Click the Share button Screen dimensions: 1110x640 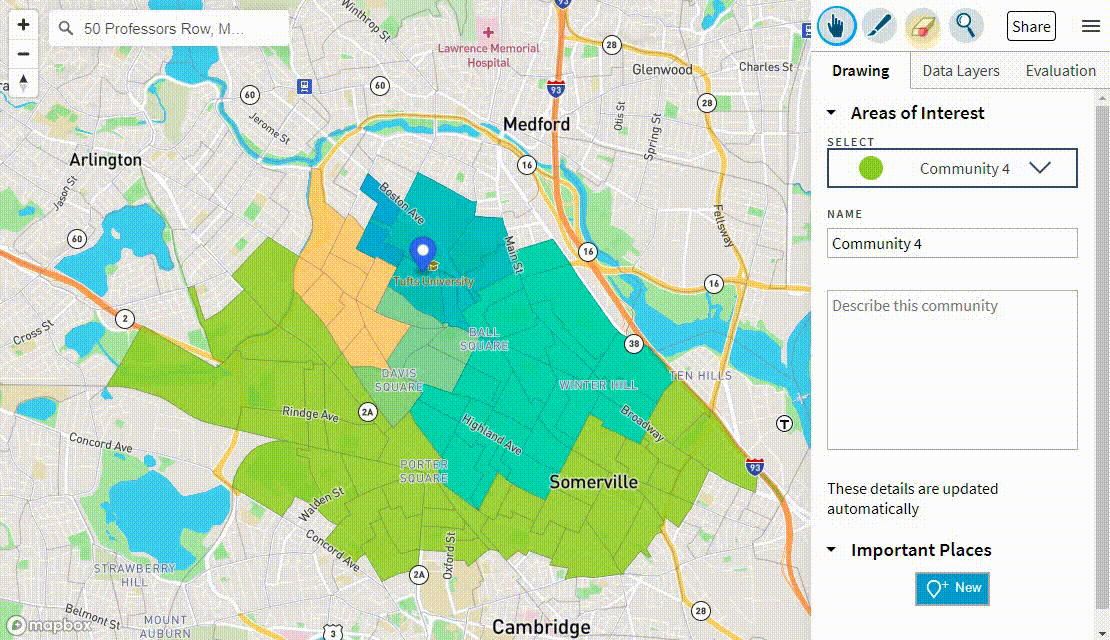point(1030,26)
